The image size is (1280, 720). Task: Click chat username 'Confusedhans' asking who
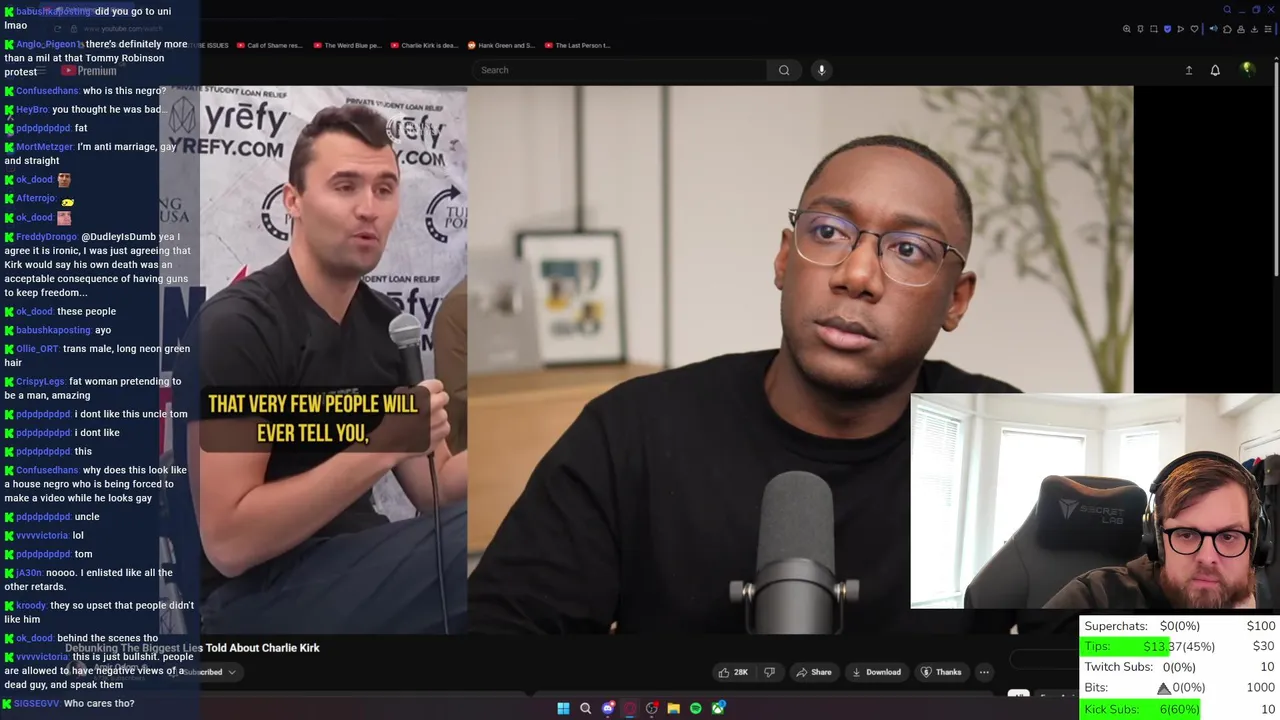(47, 91)
